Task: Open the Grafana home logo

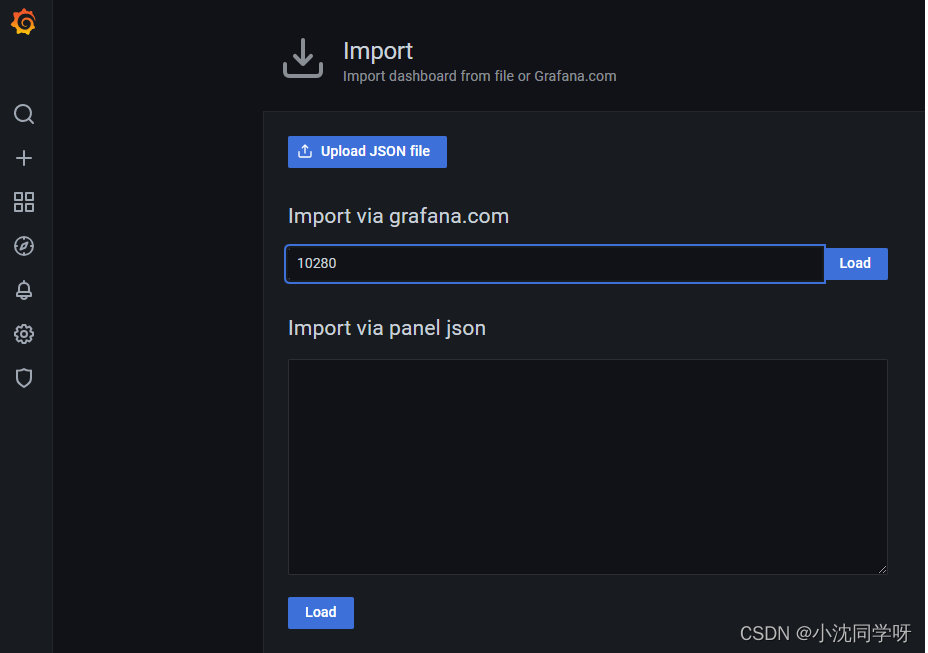Action: [24, 22]
